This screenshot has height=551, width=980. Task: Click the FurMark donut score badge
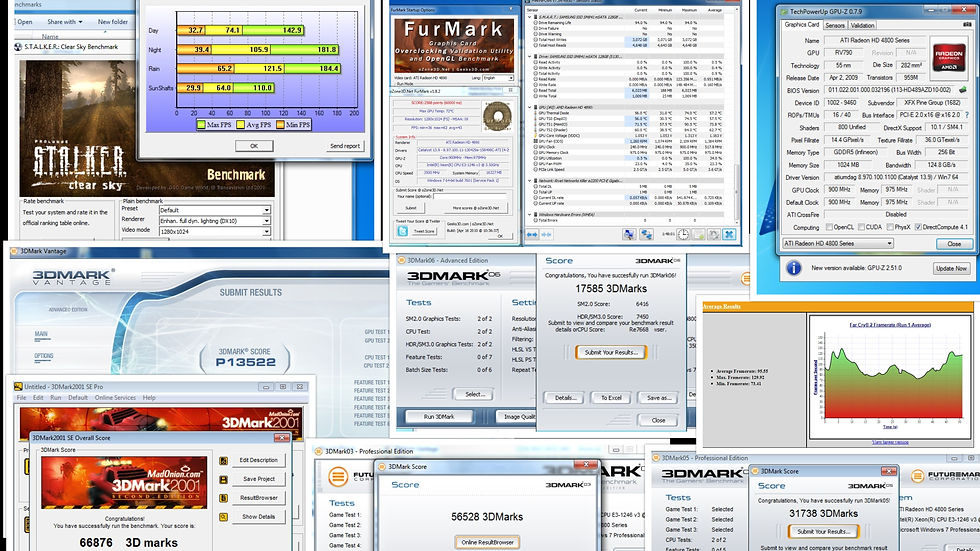[x=497, y=116]
